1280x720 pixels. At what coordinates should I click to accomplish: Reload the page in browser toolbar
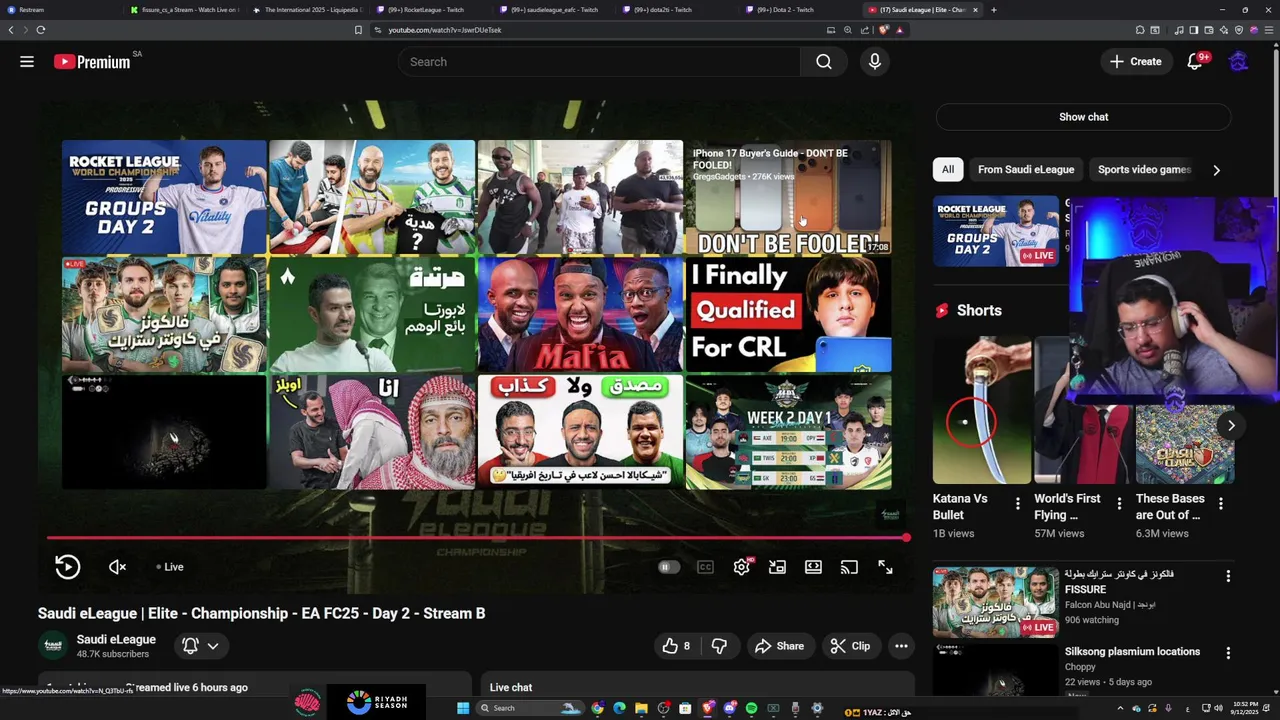(x=41, y=30)
